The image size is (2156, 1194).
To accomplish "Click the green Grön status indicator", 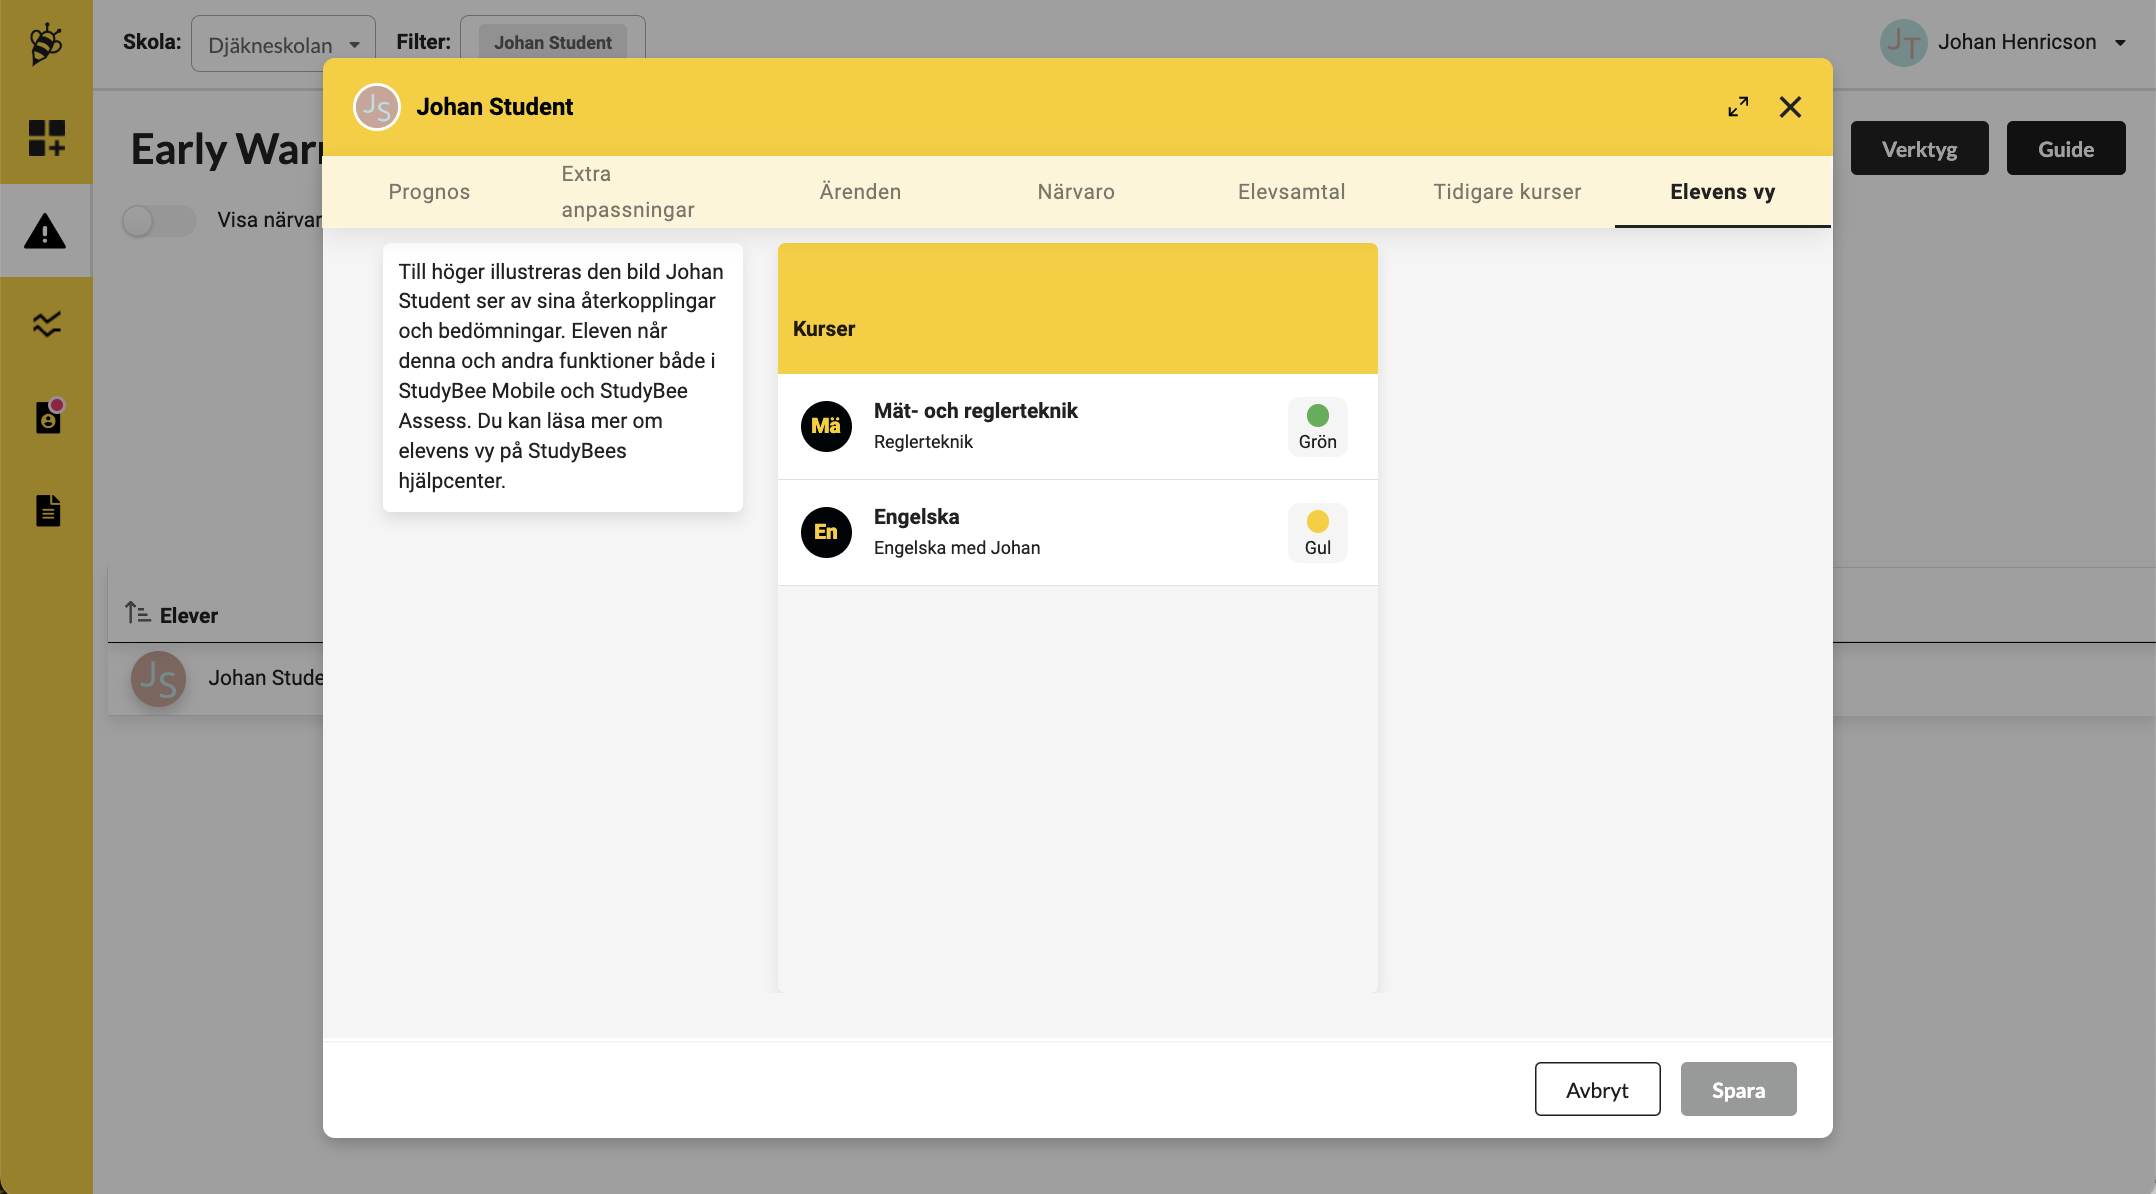I will click(1318, 412).
